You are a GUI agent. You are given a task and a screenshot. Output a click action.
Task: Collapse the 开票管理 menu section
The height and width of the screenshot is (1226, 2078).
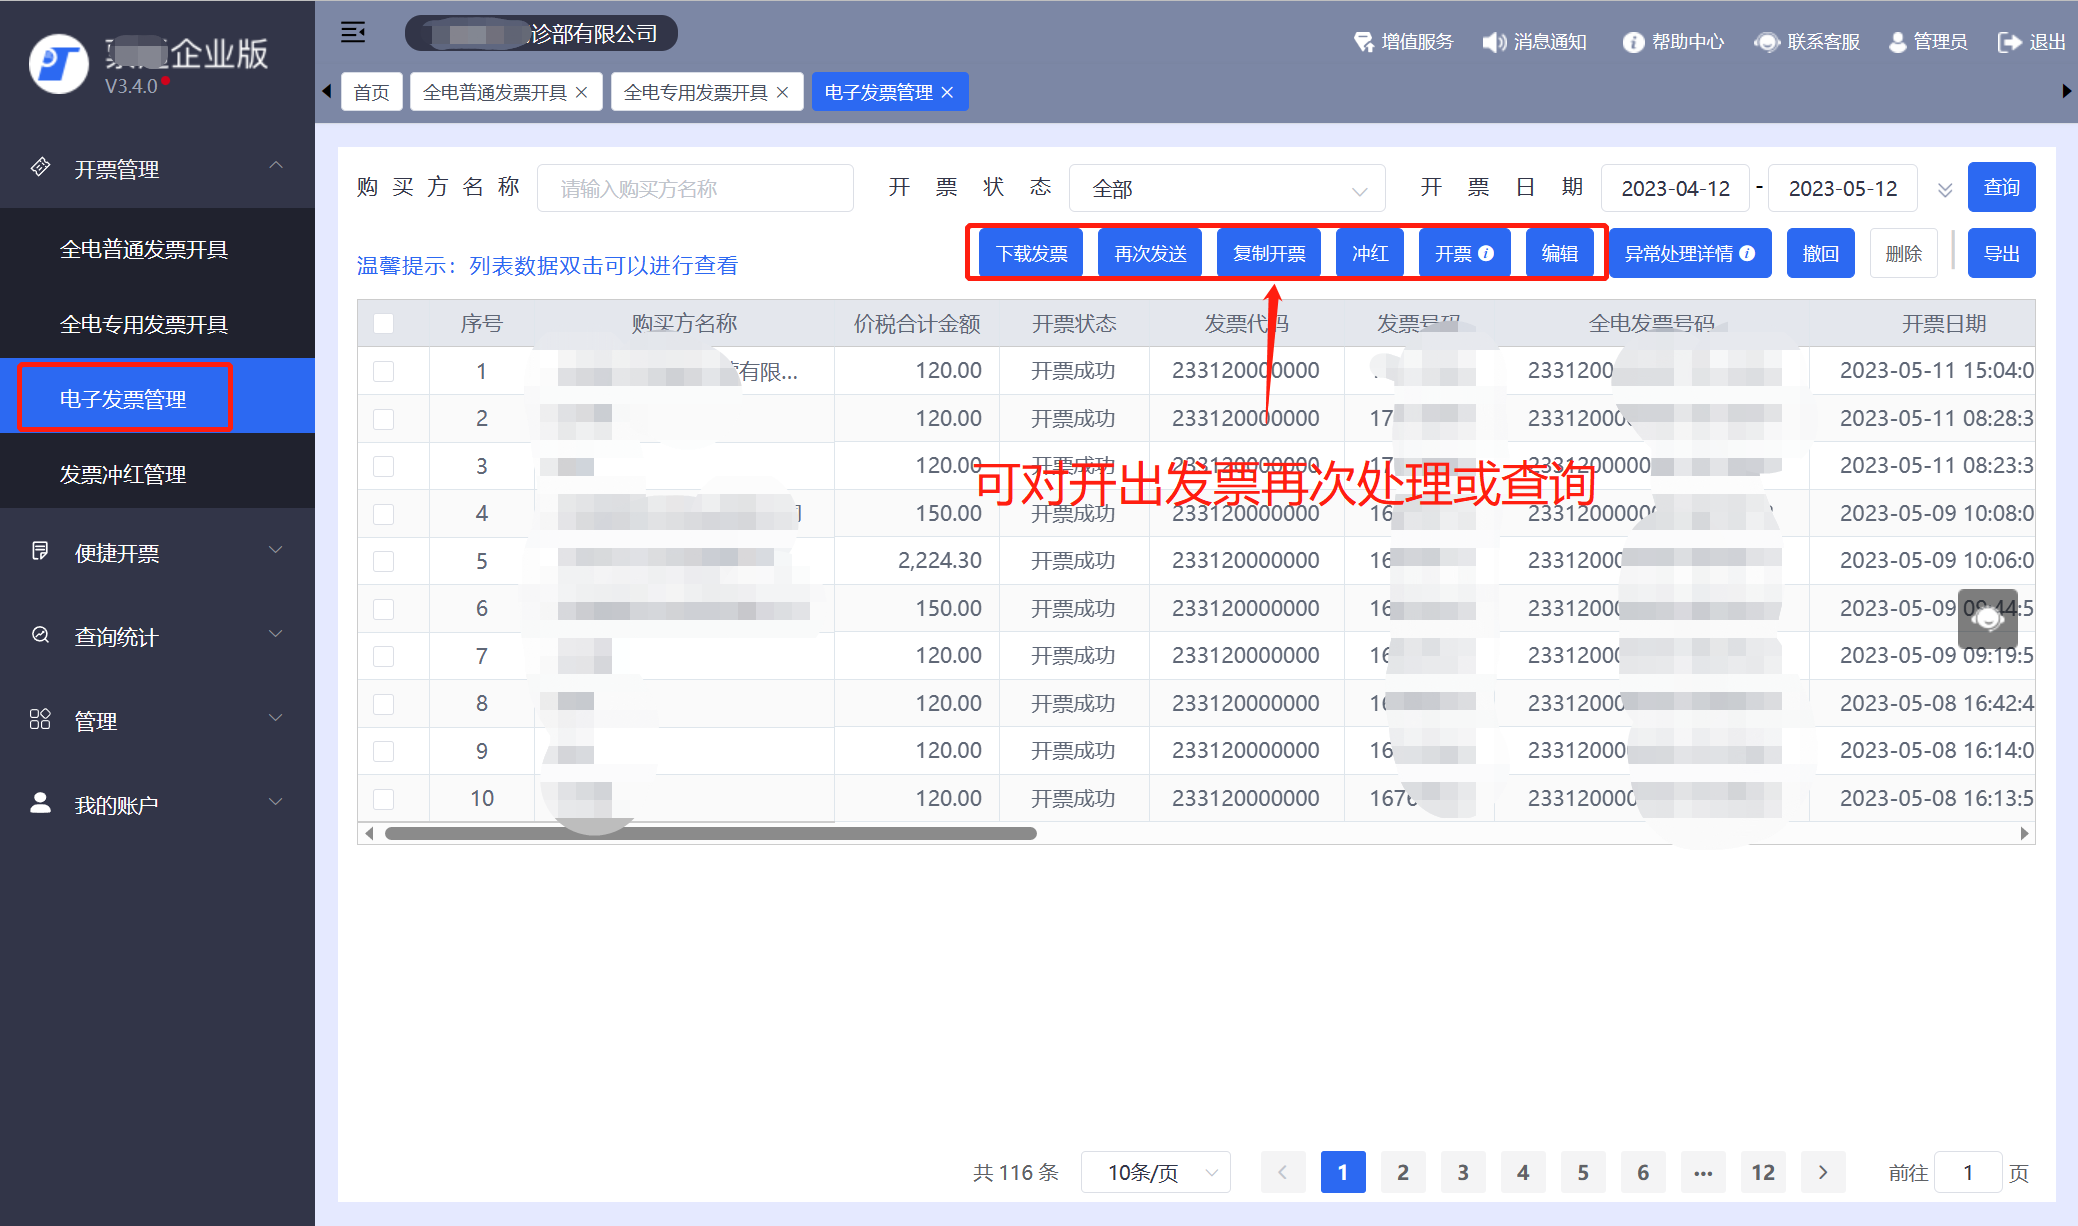point(276,166)
